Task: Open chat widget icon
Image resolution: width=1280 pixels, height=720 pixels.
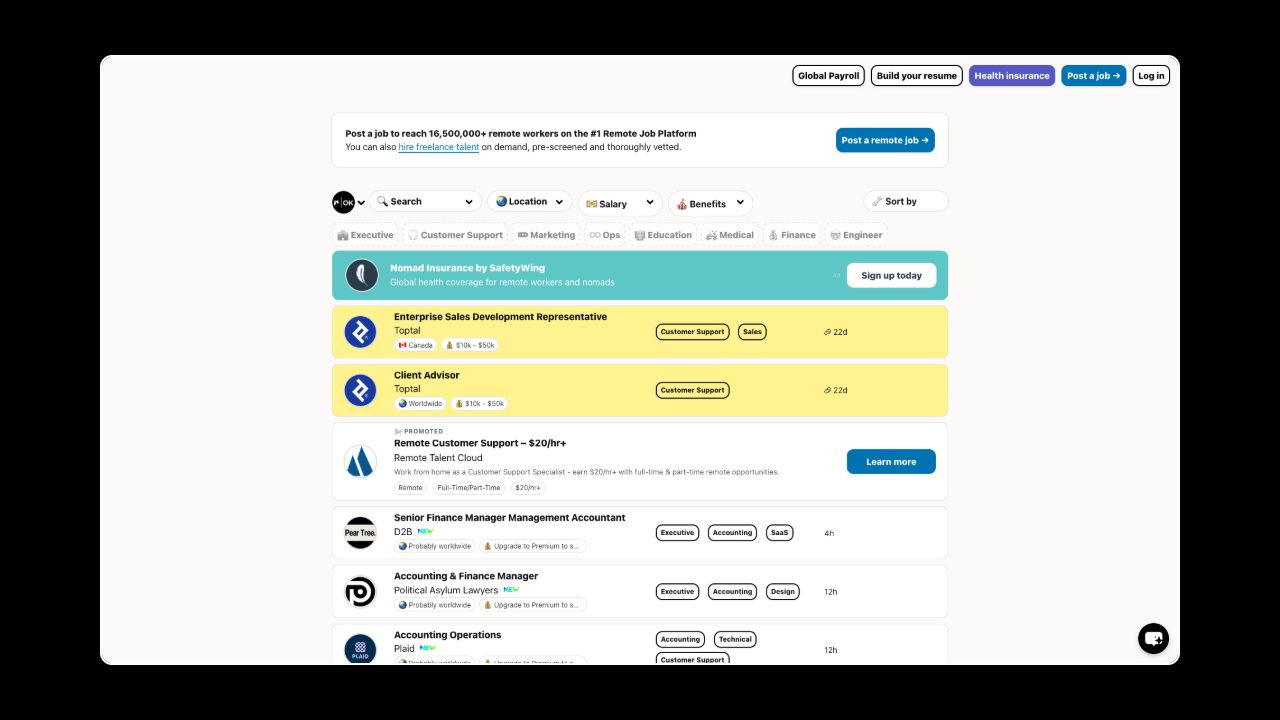Action: tap(1153, 638)
